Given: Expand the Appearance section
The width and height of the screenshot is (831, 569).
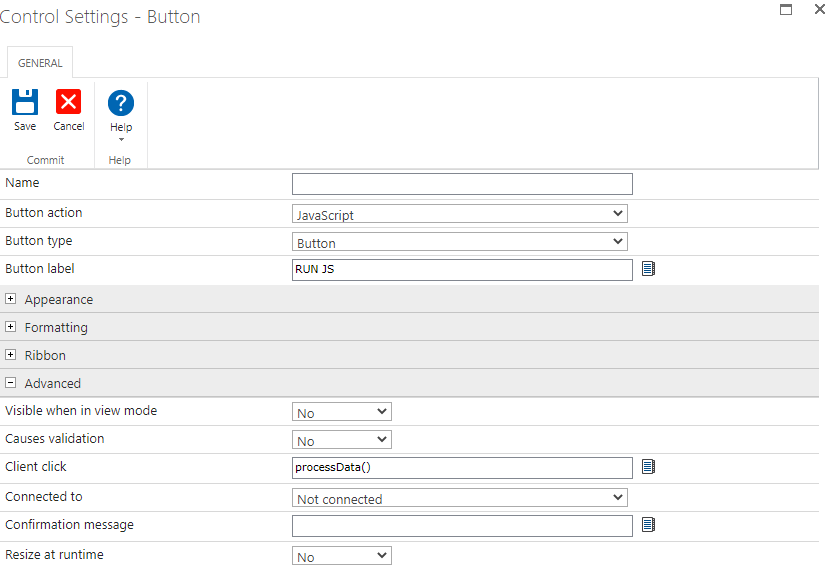Looking at the screenshot, I should click(x=11, y=299).
